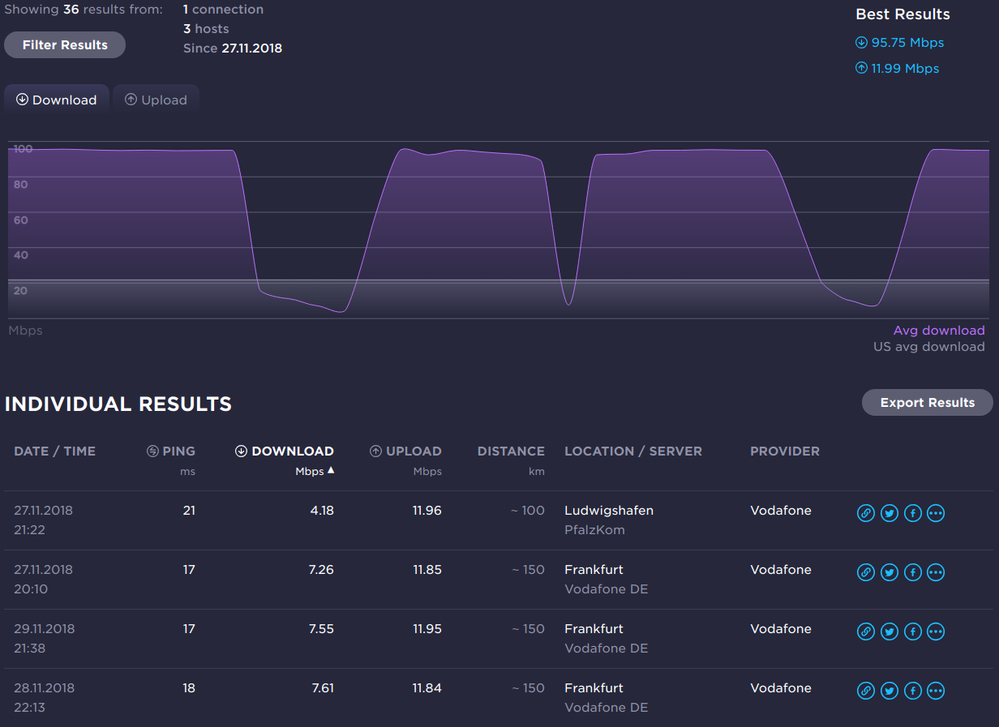
Task: Select the 1 connection text
Action: pyautogui.click(x=223, y=10)
